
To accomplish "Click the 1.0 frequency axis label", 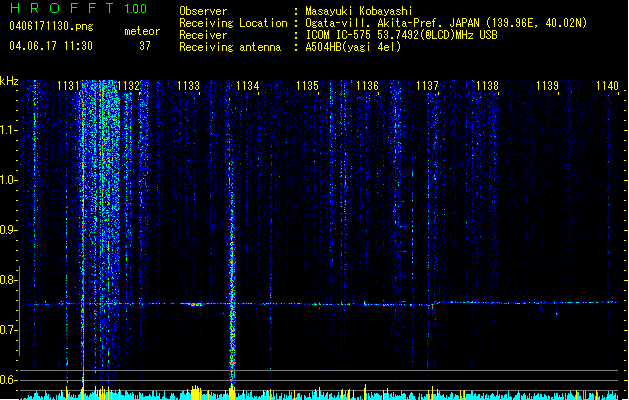I will (x=9, y=180).
